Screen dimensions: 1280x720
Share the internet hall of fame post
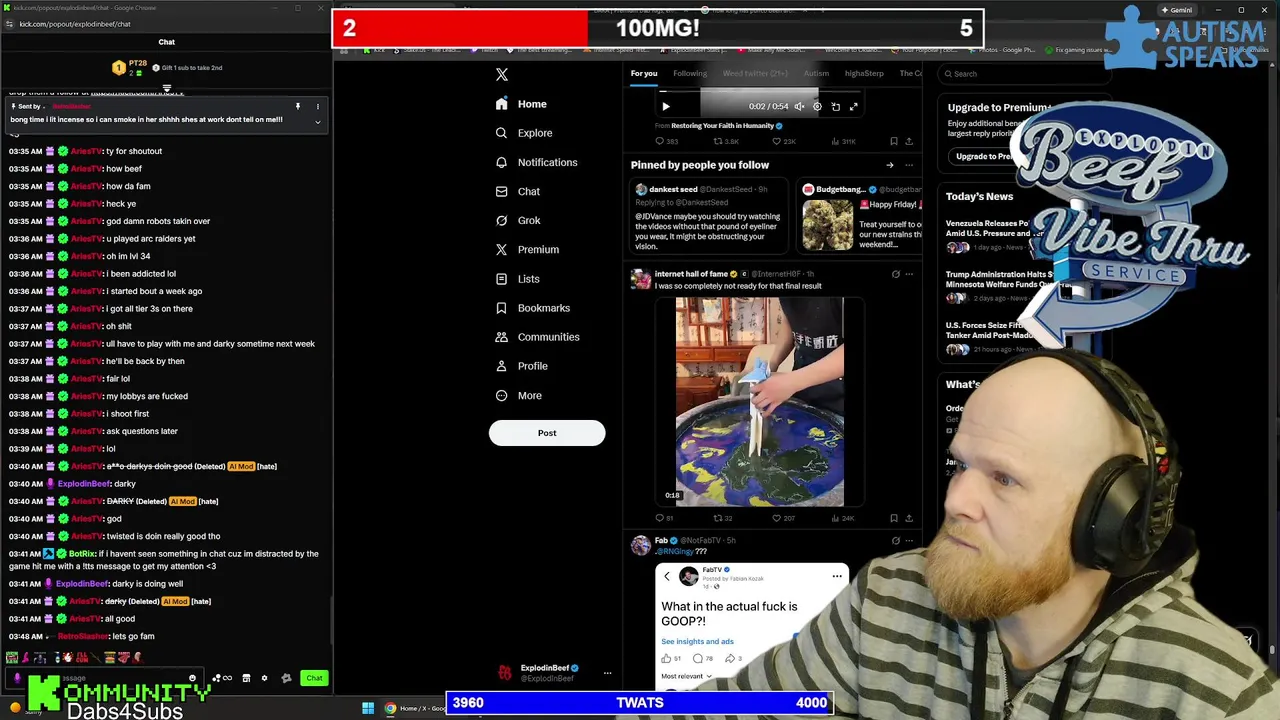tap(909, 518)
